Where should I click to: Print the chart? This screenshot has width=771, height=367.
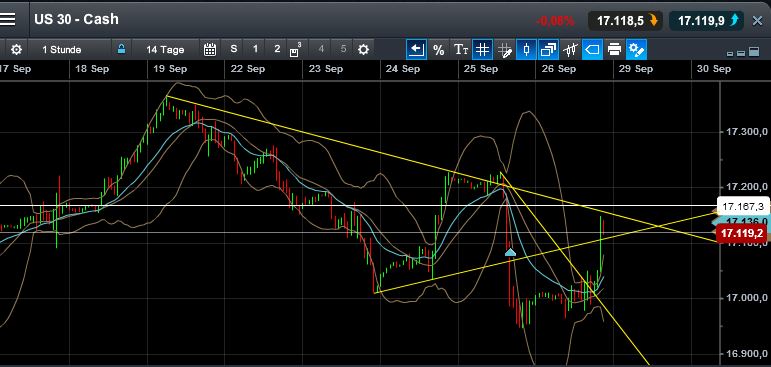(x=614, y=50)
